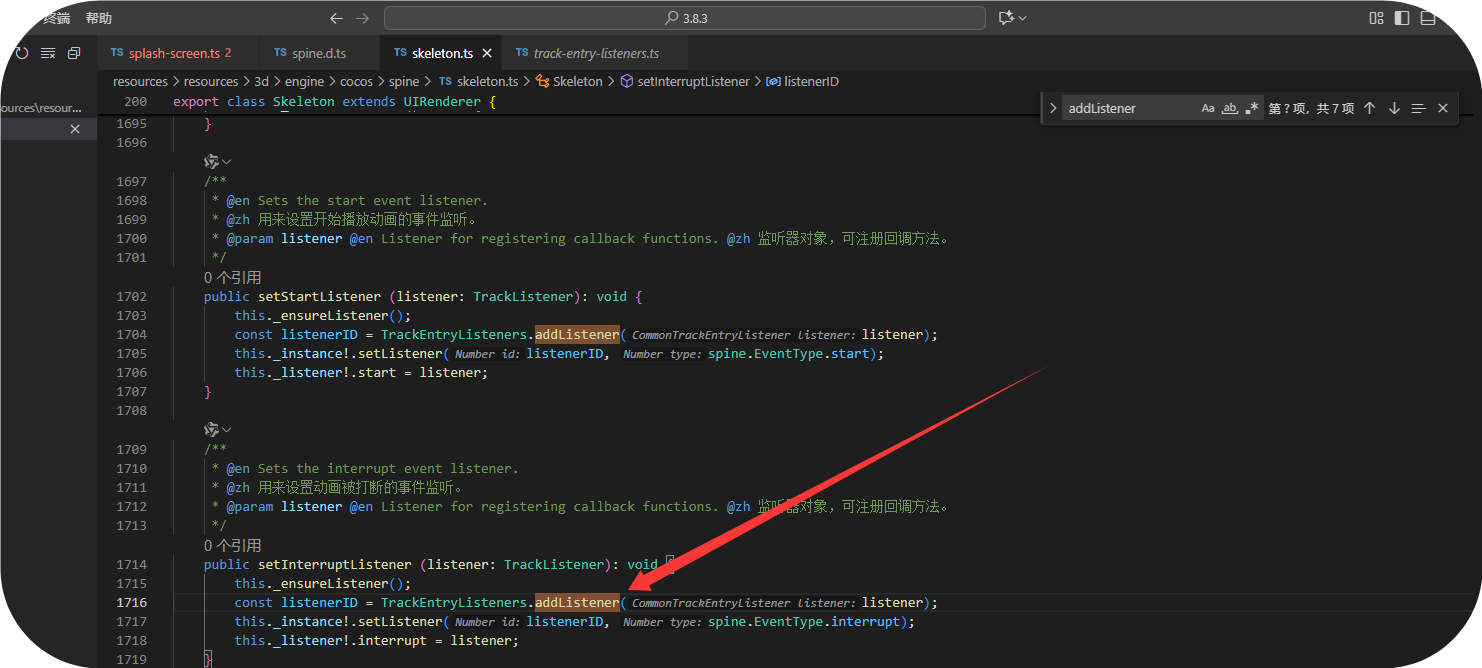
Task: Open the listenerID breadcrumb
Action: (802, 81)
